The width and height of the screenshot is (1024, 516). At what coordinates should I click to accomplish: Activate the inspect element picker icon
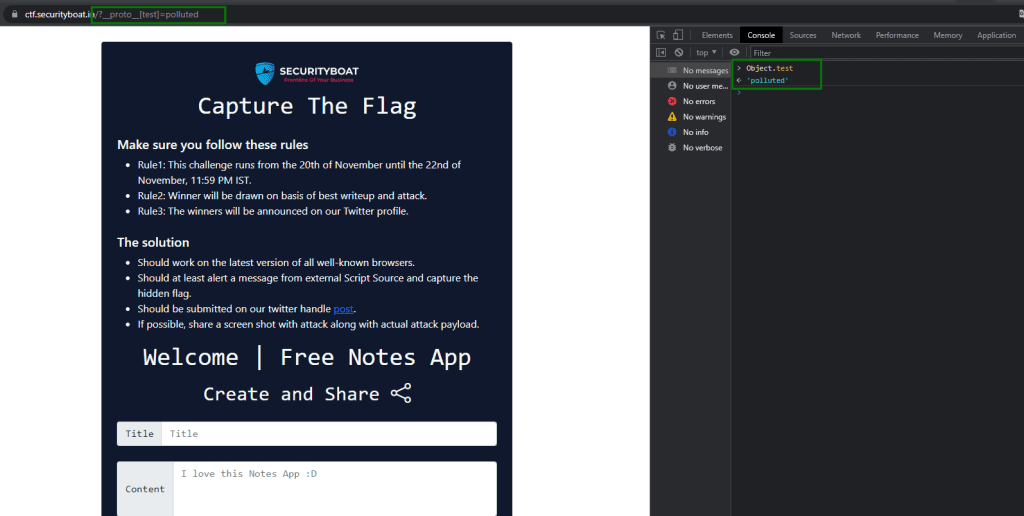661,35
